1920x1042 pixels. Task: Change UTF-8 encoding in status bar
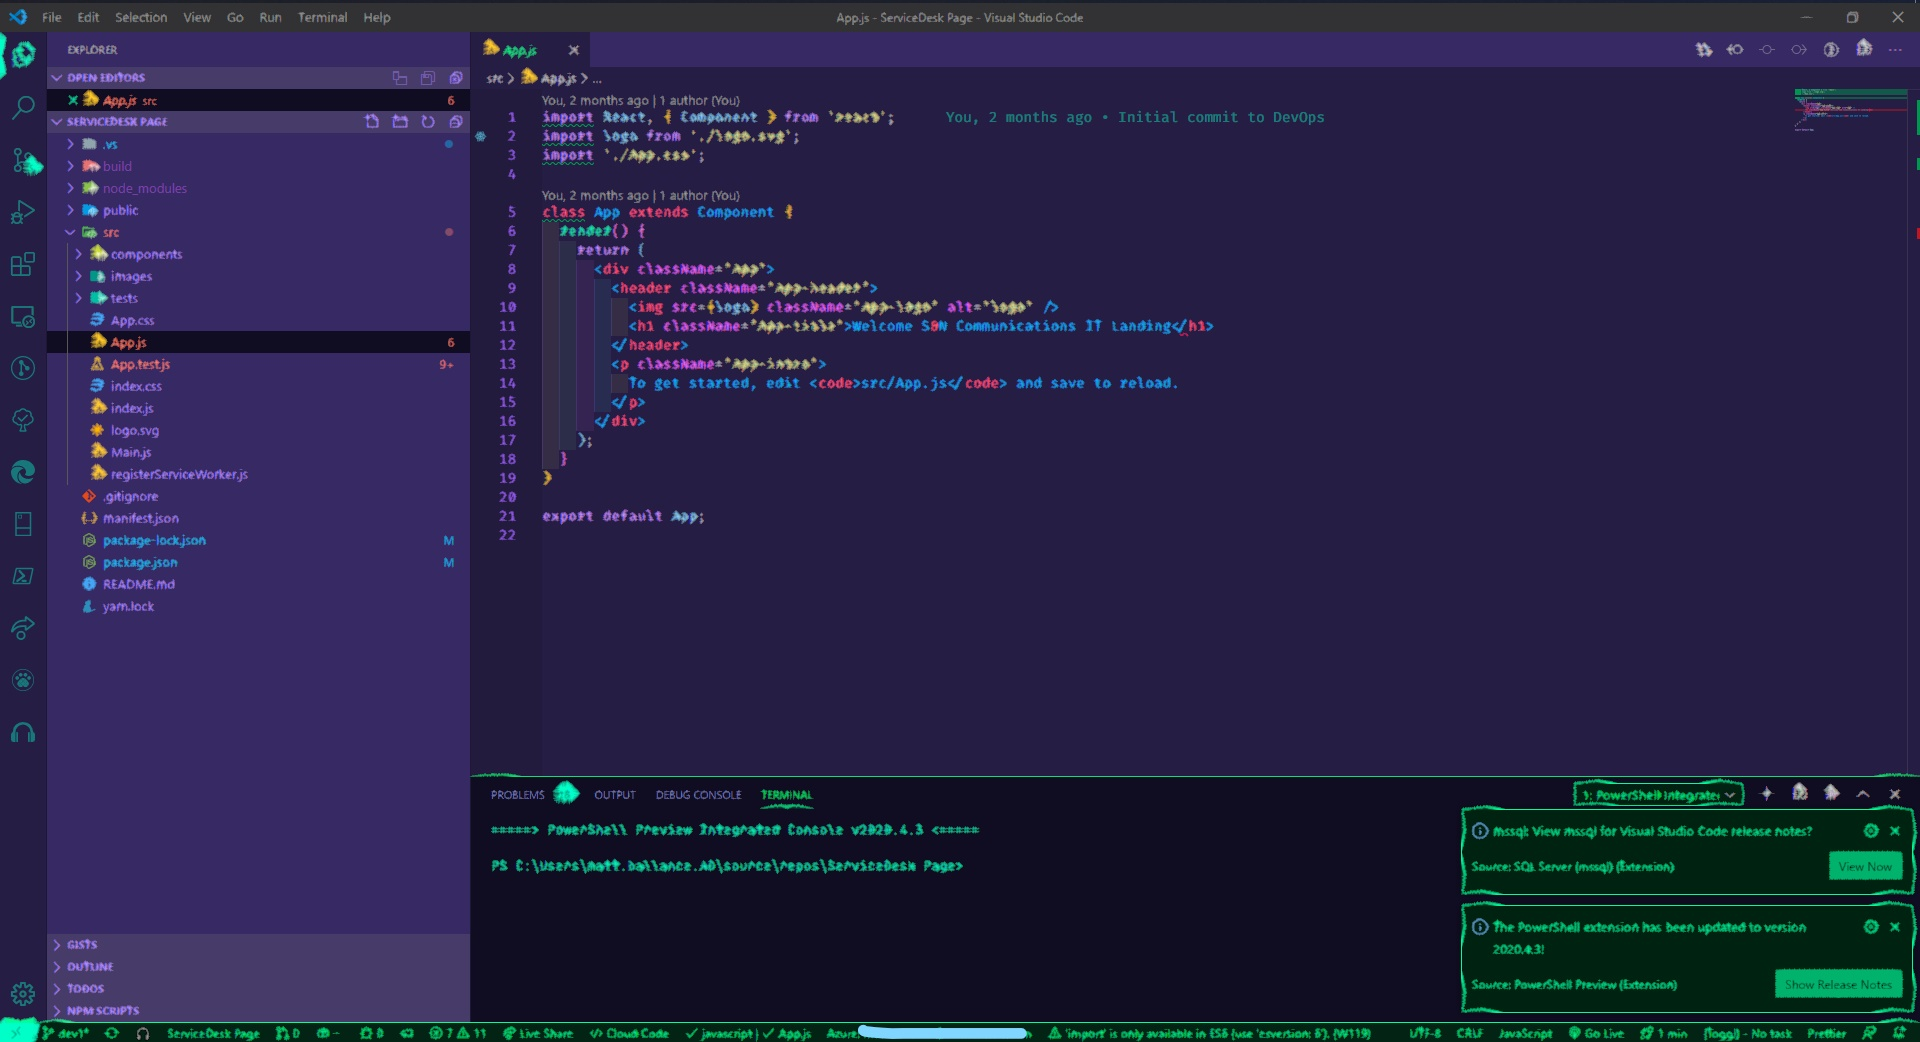click(x=1425, y=1033)
